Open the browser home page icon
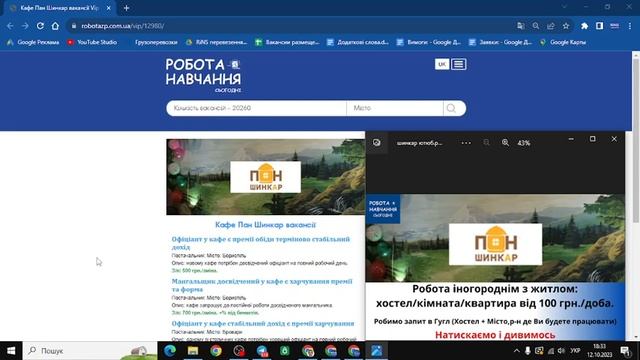 coord(55,26)
